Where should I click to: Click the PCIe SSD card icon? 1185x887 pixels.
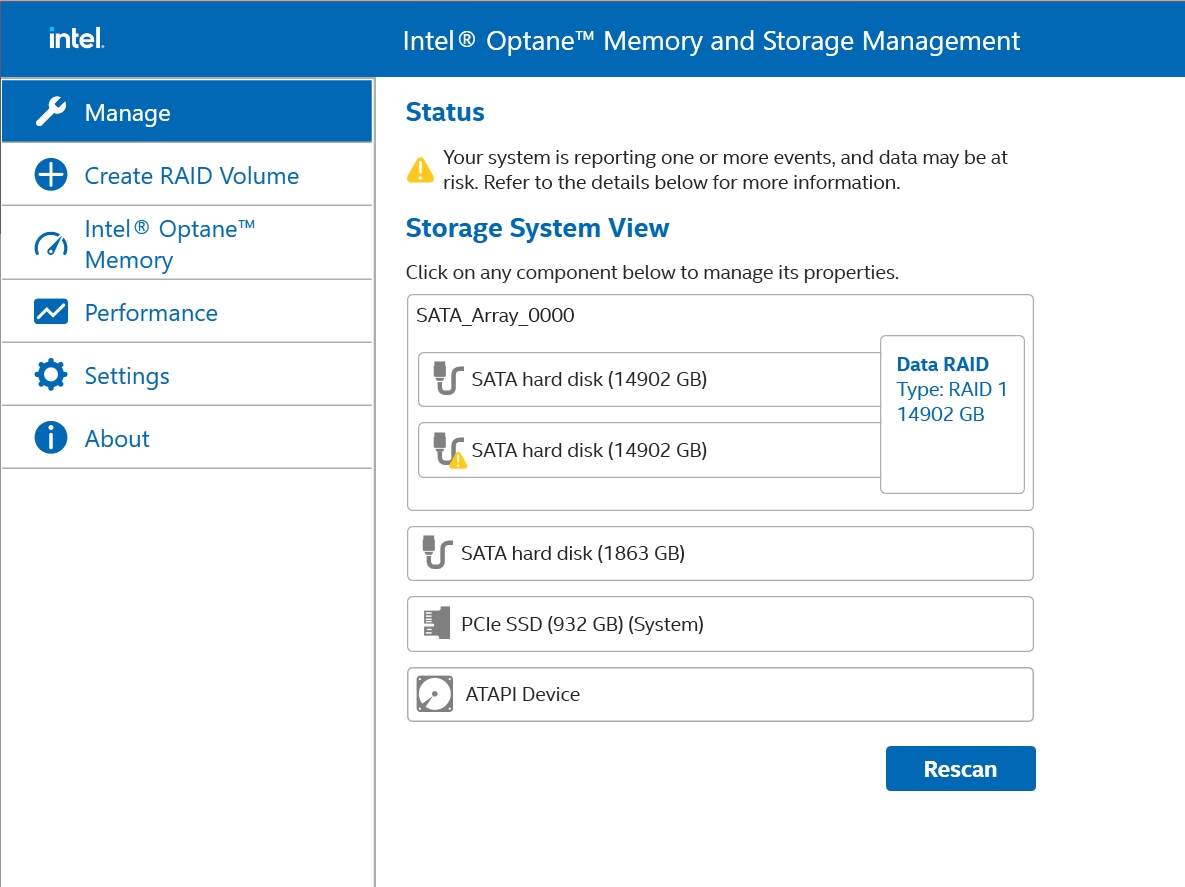click(431, 624)
